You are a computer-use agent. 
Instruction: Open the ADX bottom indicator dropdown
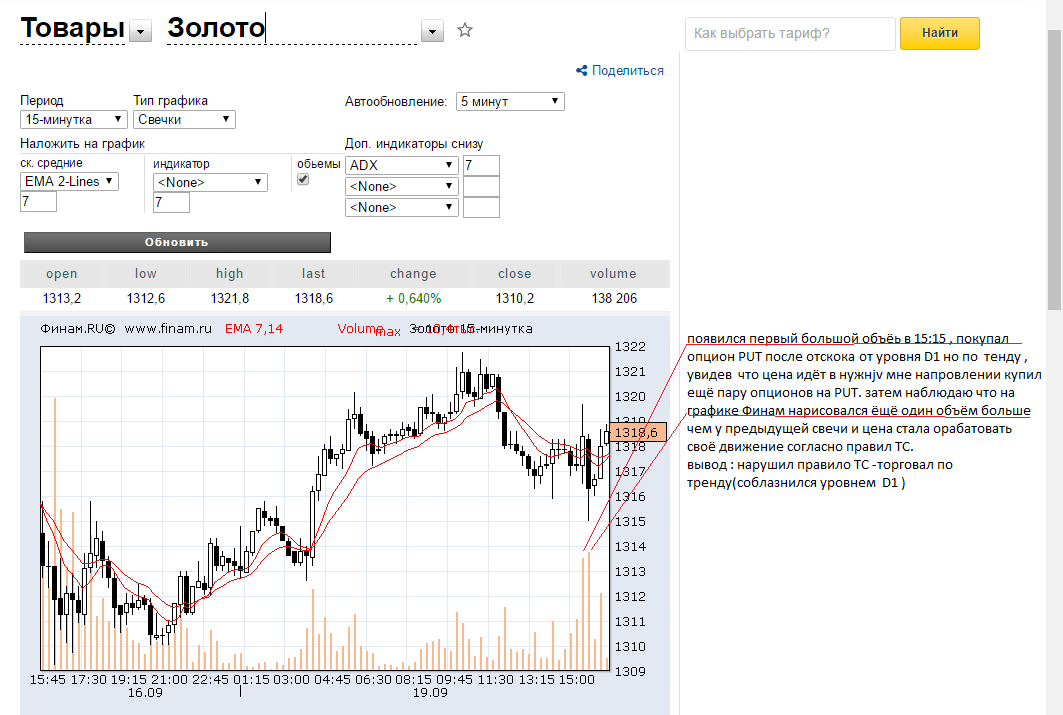point(402,165)
